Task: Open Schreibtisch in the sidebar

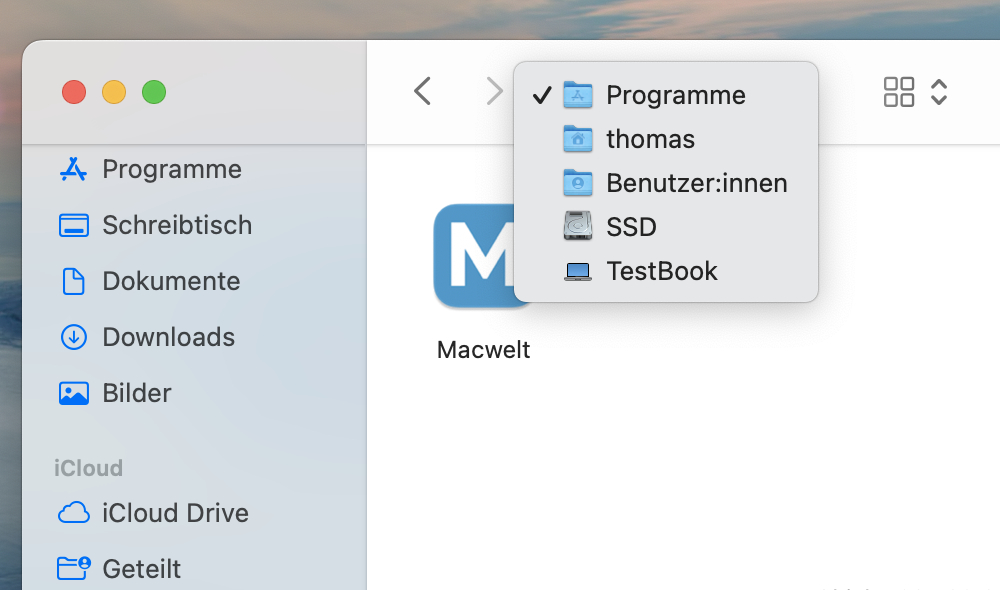Action: 156,225
